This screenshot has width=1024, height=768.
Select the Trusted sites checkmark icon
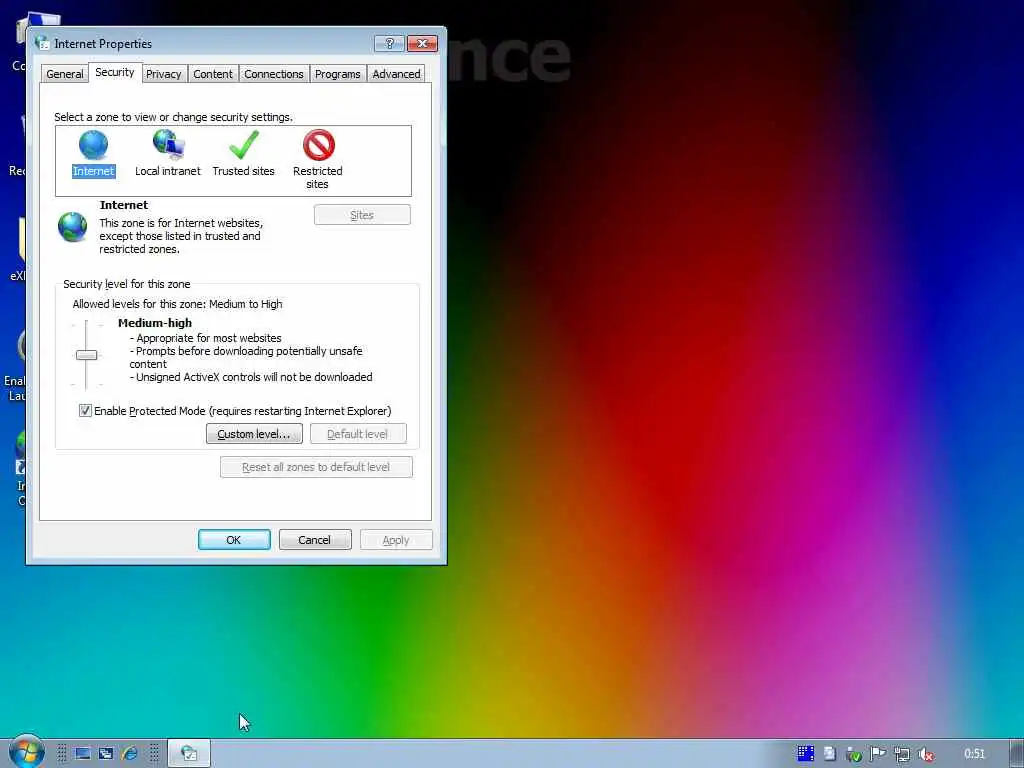(244, 145)
